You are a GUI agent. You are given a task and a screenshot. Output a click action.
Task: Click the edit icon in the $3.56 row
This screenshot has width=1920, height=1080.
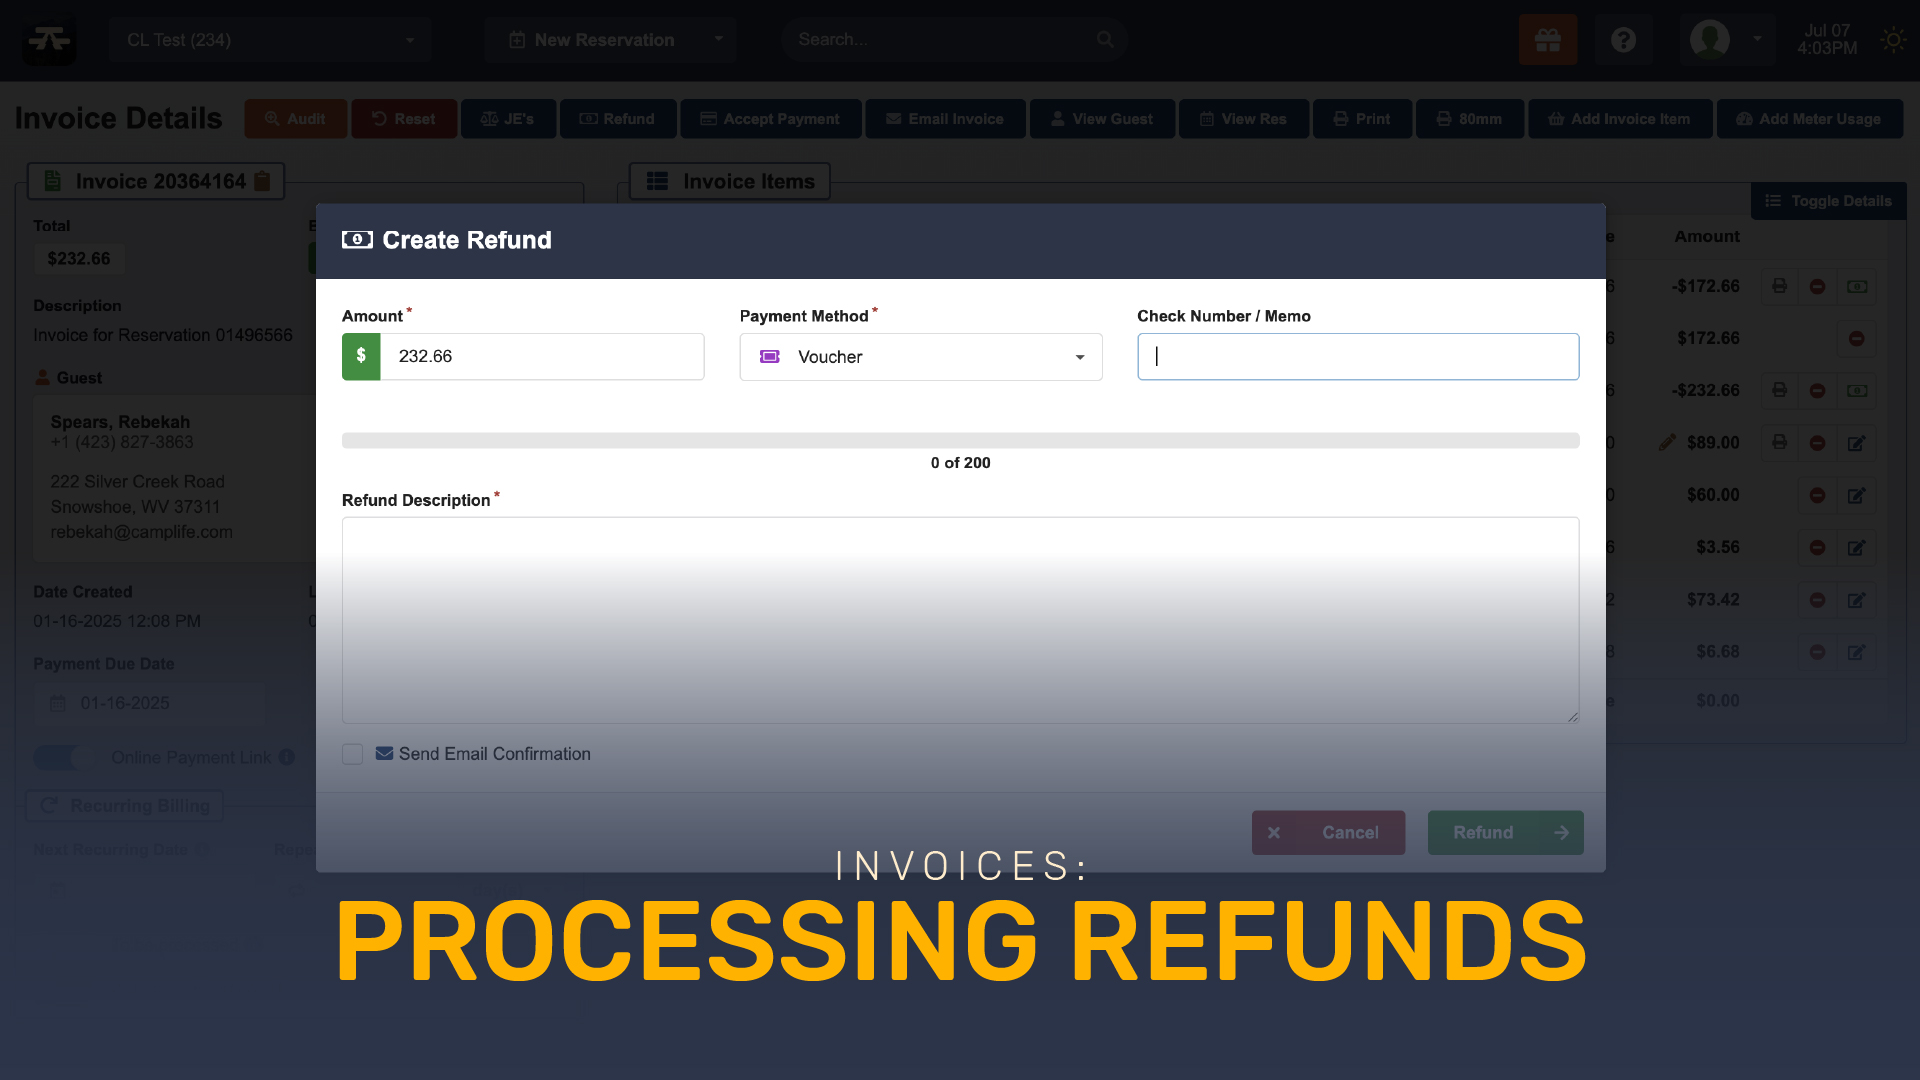1856,547
